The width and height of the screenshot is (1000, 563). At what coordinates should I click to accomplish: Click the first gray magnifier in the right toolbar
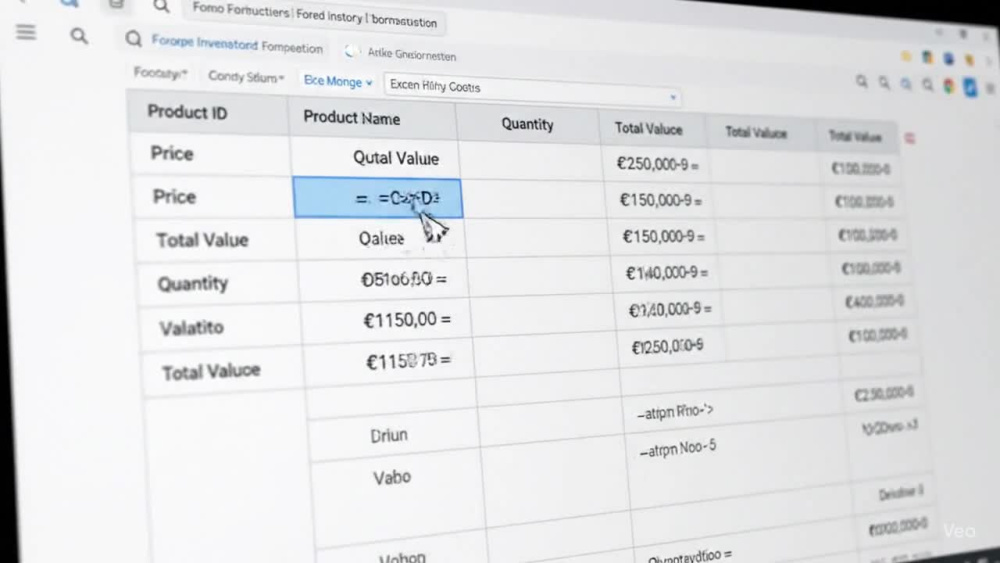(x=862, y=82)
